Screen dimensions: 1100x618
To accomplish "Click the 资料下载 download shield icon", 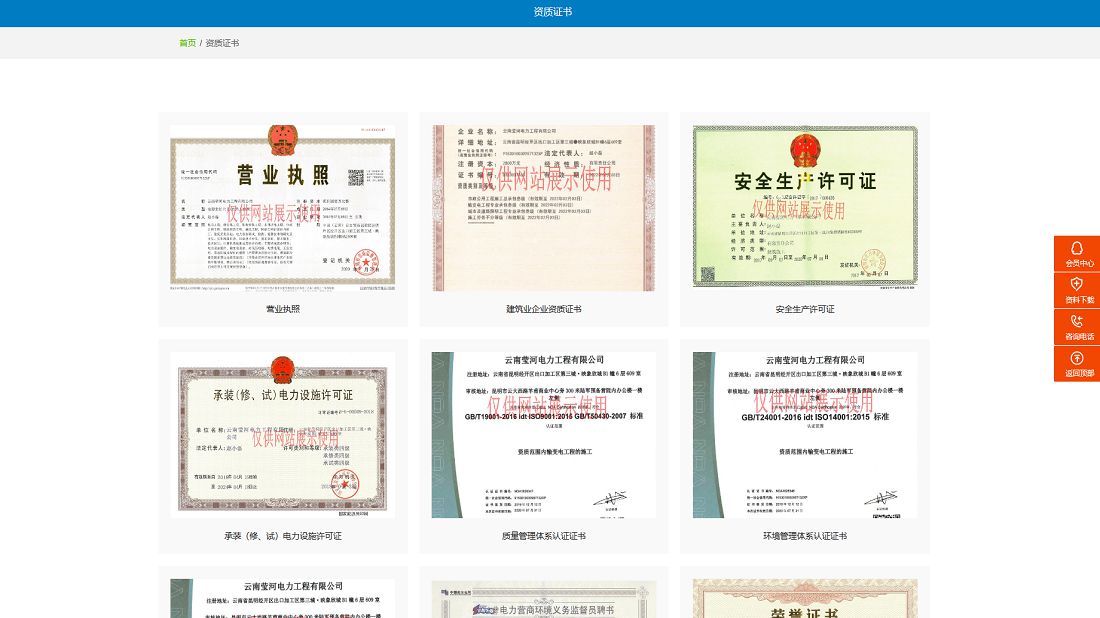I will click(1077, 285).
